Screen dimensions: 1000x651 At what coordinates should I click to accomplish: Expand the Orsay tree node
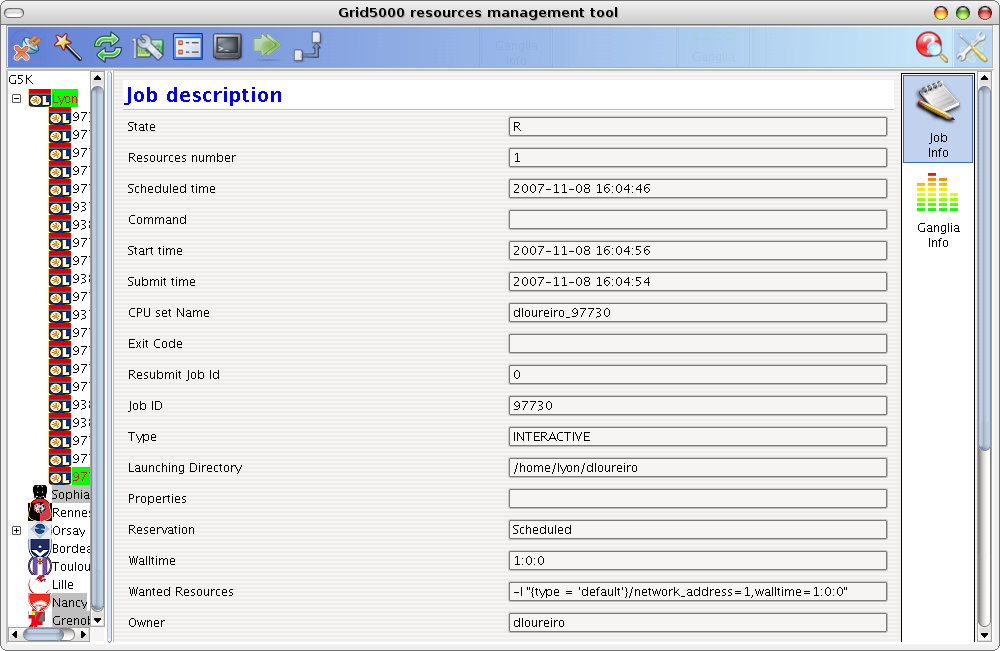[17, 530]
